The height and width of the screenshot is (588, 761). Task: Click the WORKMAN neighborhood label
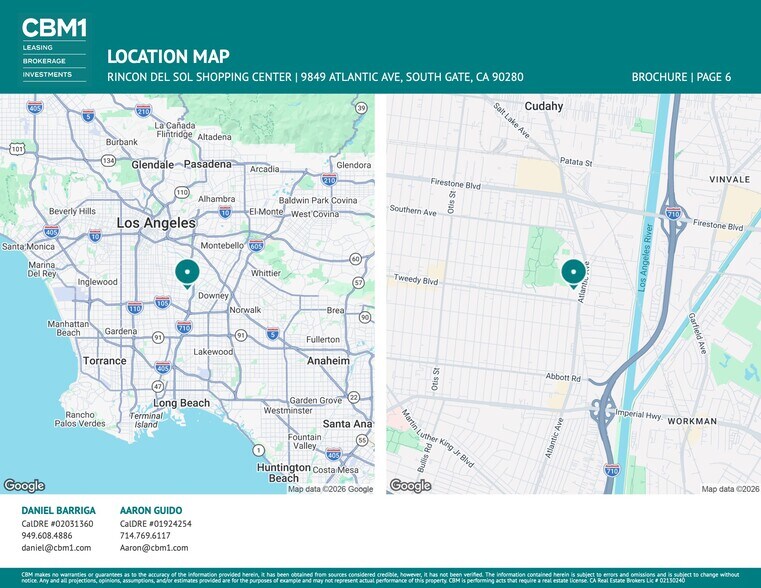coord(692,421)
